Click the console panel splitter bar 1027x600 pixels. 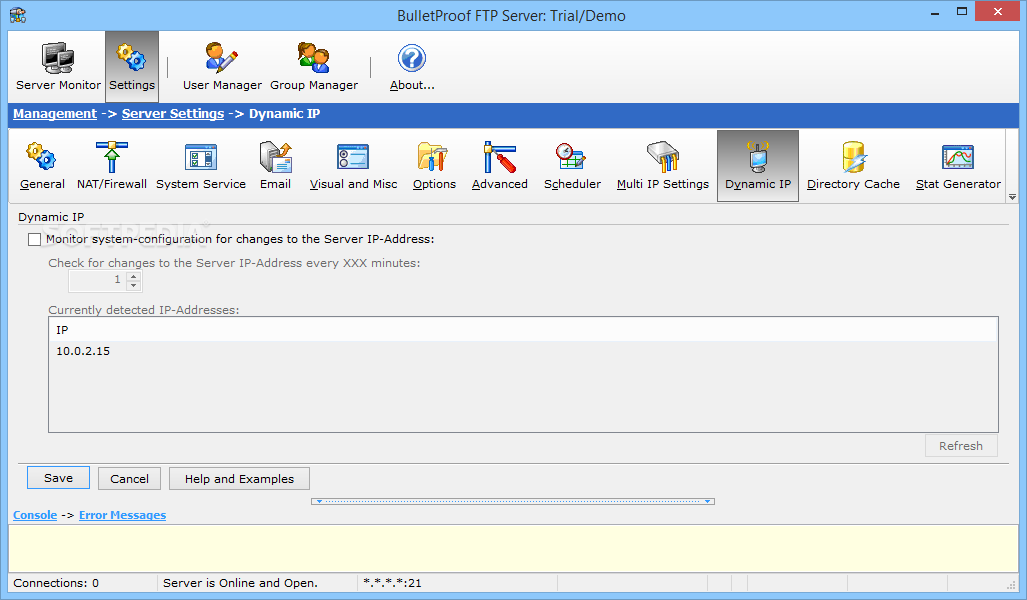point(513,501)
